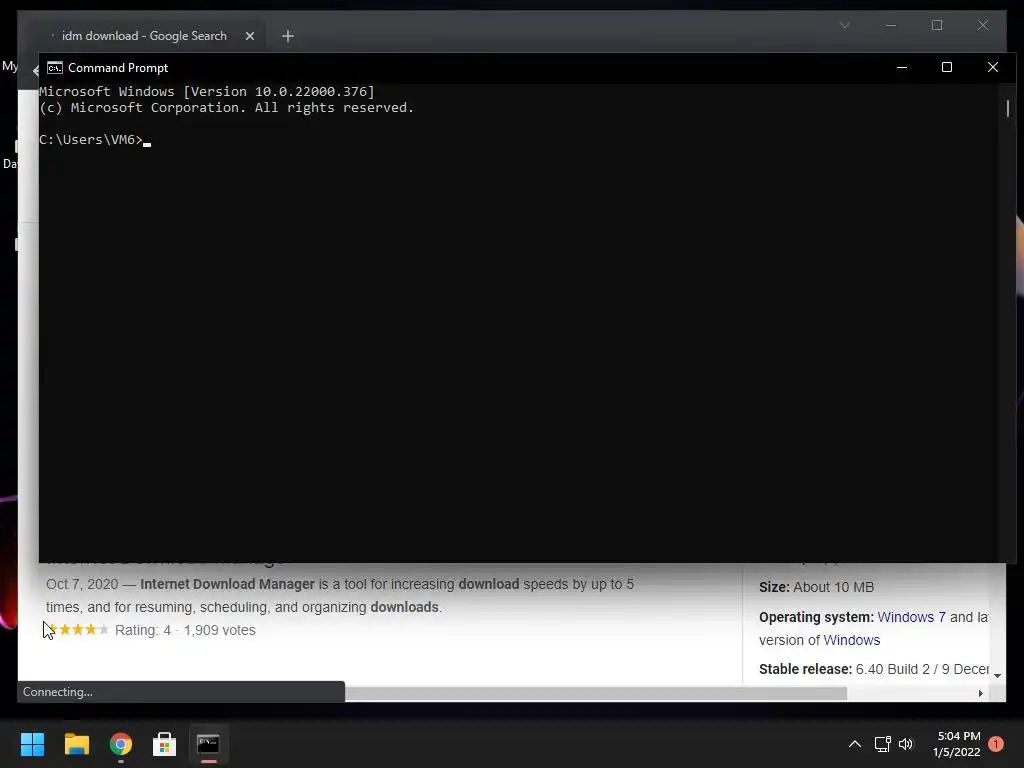
Task: Close the idm download Chrome tab
Action: coord(249,36)
